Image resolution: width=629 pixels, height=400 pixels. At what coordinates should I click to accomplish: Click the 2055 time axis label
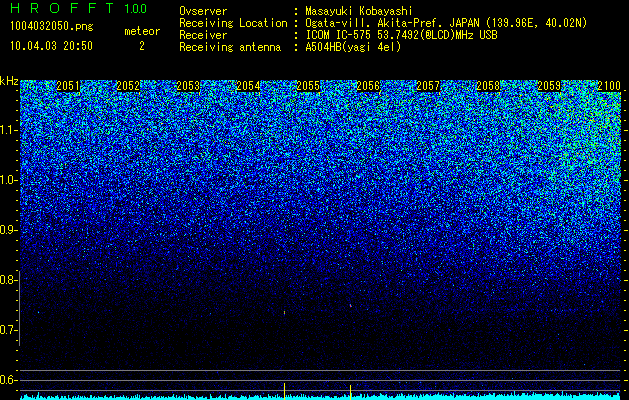tap(308, 86)
